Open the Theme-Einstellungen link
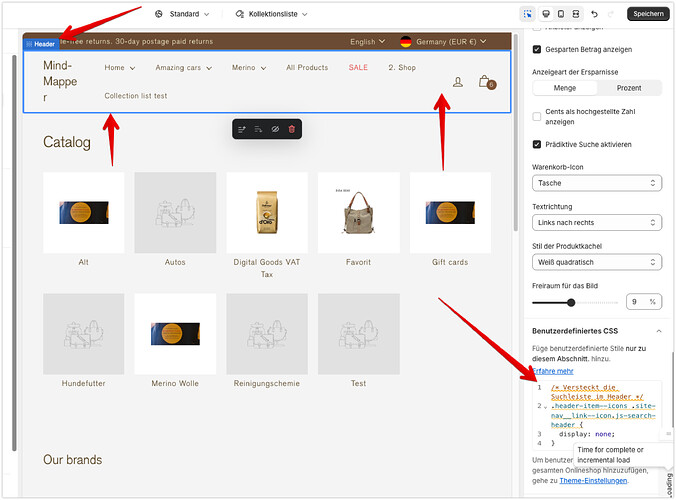Image resolution: width=676 pixels, height=500 pixels. [x=593, y=481]
